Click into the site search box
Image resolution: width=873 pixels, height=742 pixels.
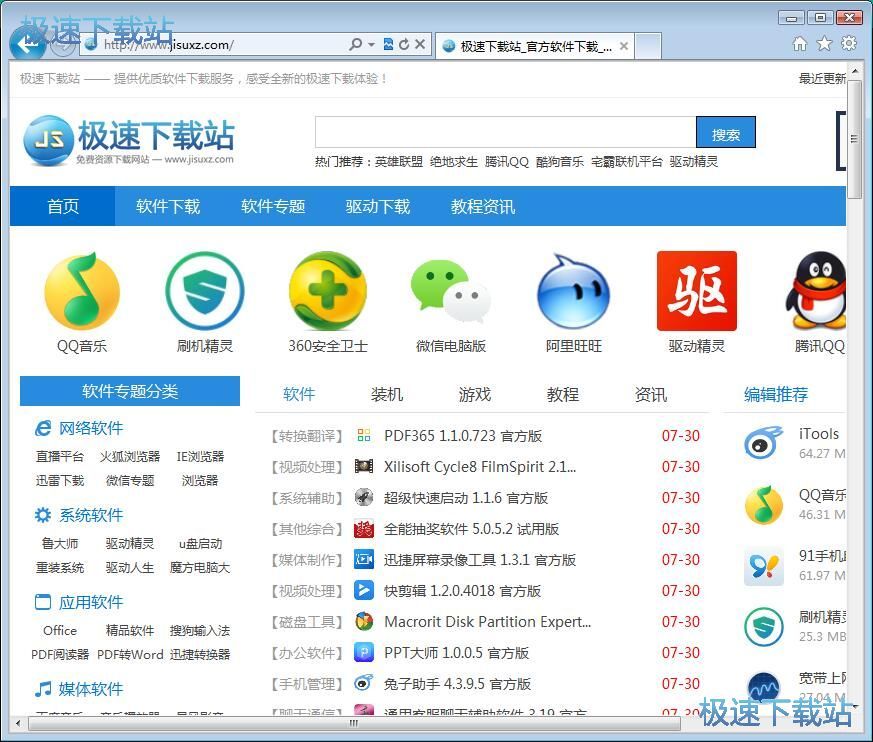point(506,132)
